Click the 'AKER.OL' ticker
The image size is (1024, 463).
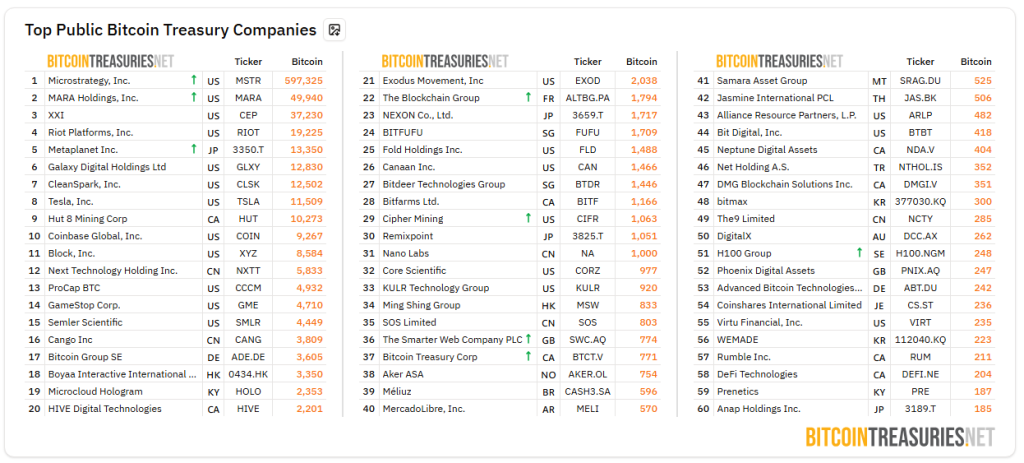(588, 374)
